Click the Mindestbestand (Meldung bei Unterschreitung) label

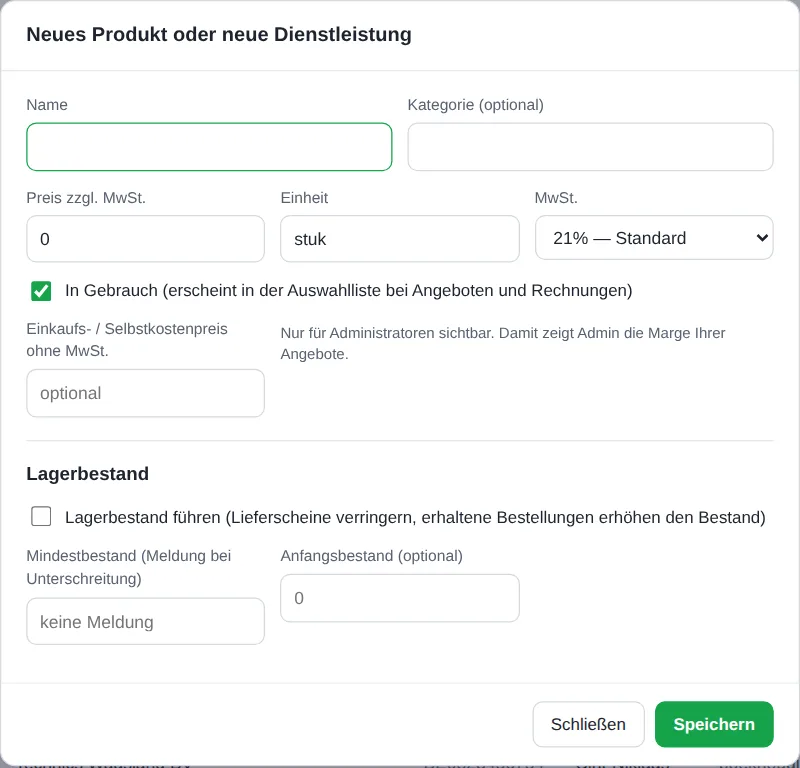tap(129, 567)
